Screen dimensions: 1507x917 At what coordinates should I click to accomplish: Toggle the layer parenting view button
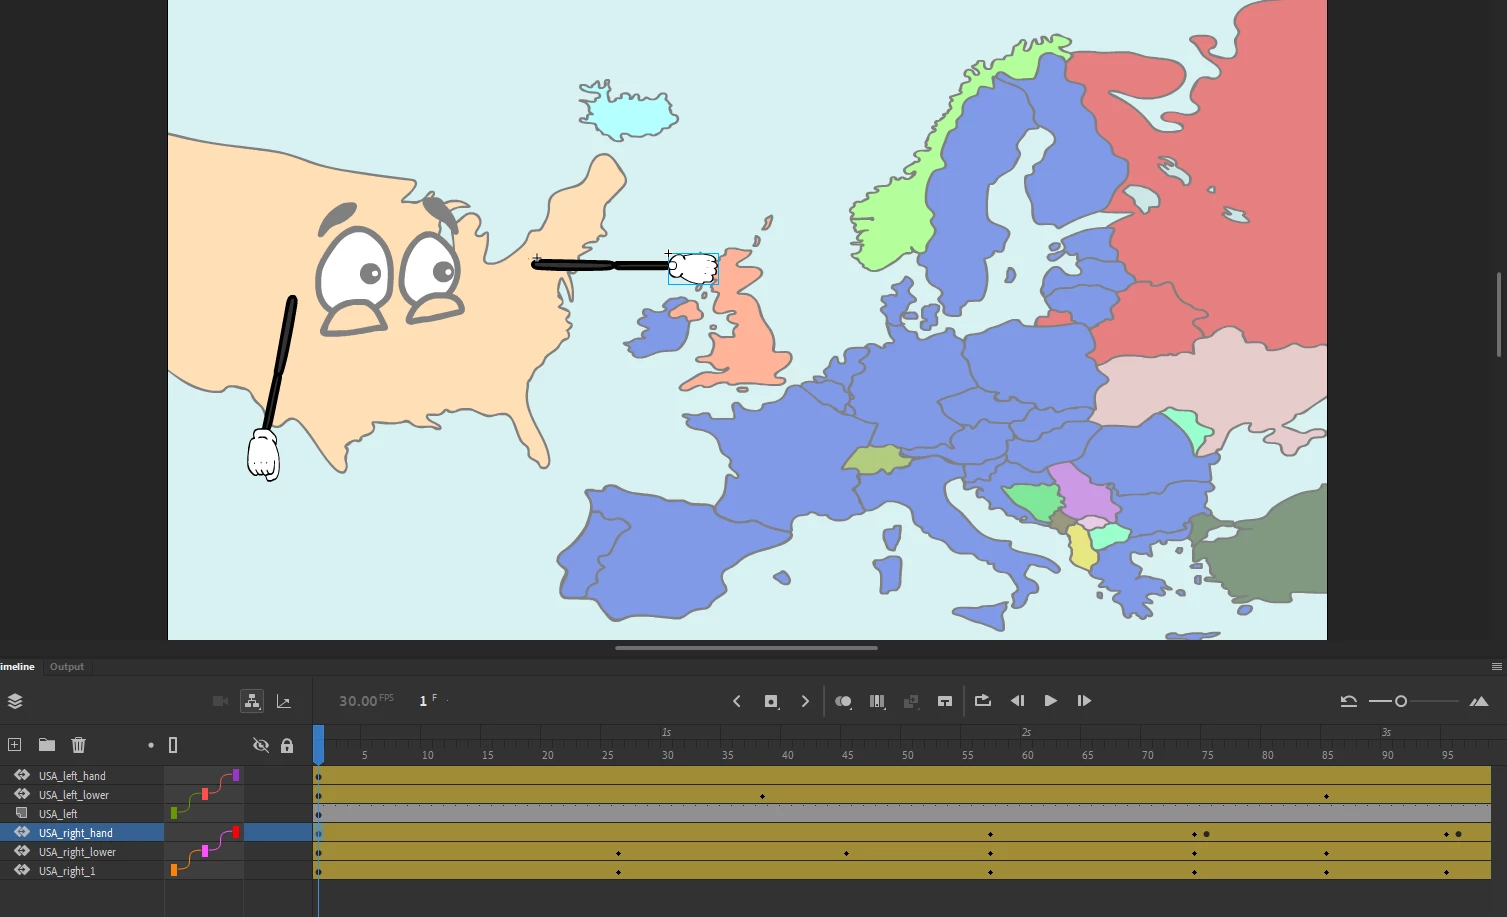pos(252,701)
